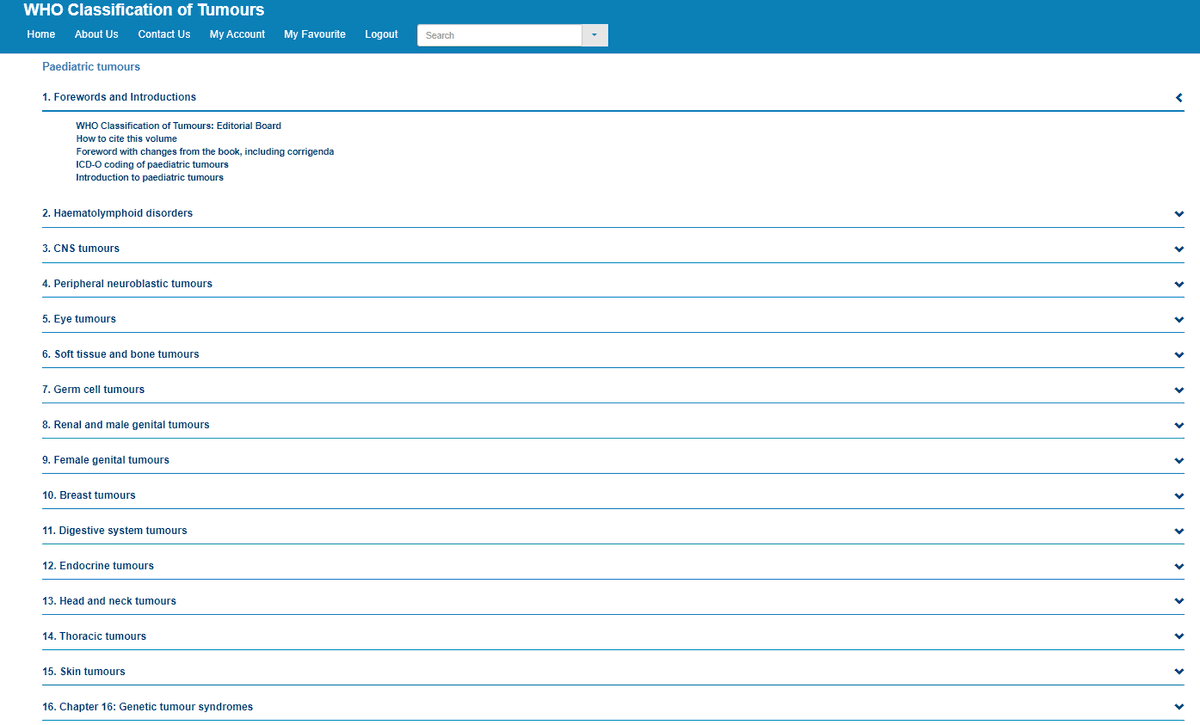Open About Us page
This screenshot has width=1200, height=725.
tap(96, 34)
